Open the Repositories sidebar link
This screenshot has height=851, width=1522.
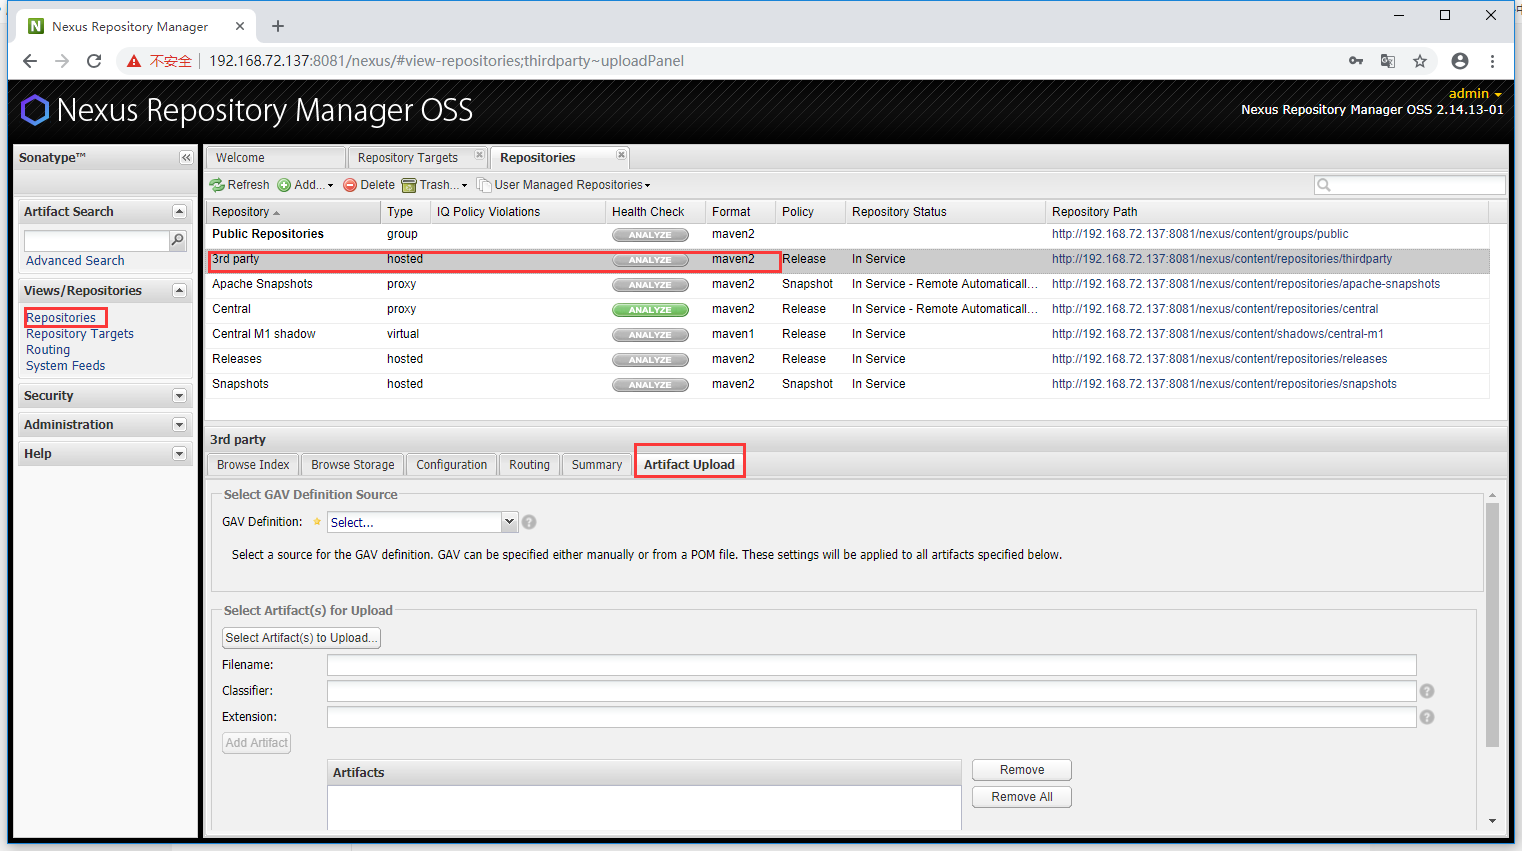tap(61, 318)
